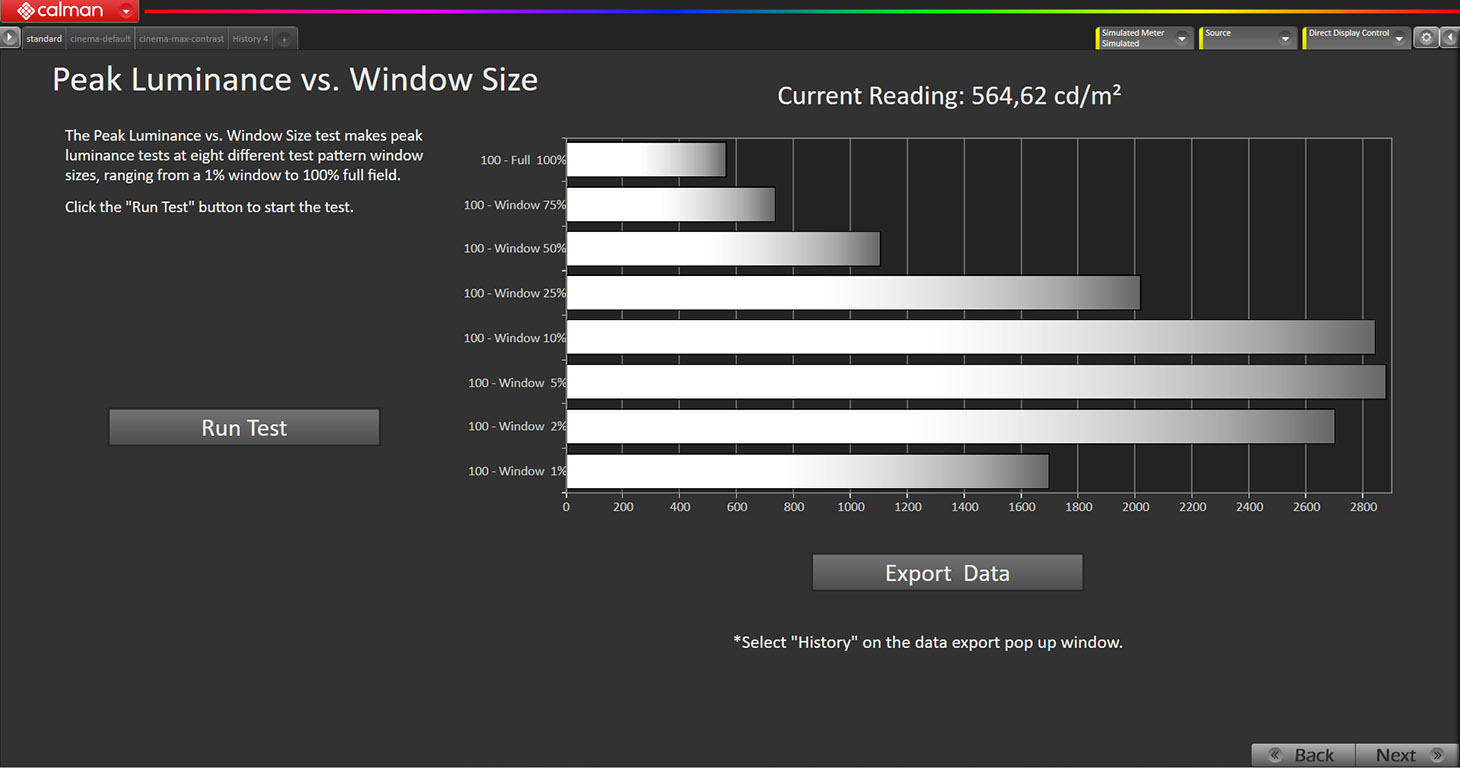Select the 100 - Full 100% bar
The width and height of the screenshot is (1460, 768).
[x=646, y=160]
